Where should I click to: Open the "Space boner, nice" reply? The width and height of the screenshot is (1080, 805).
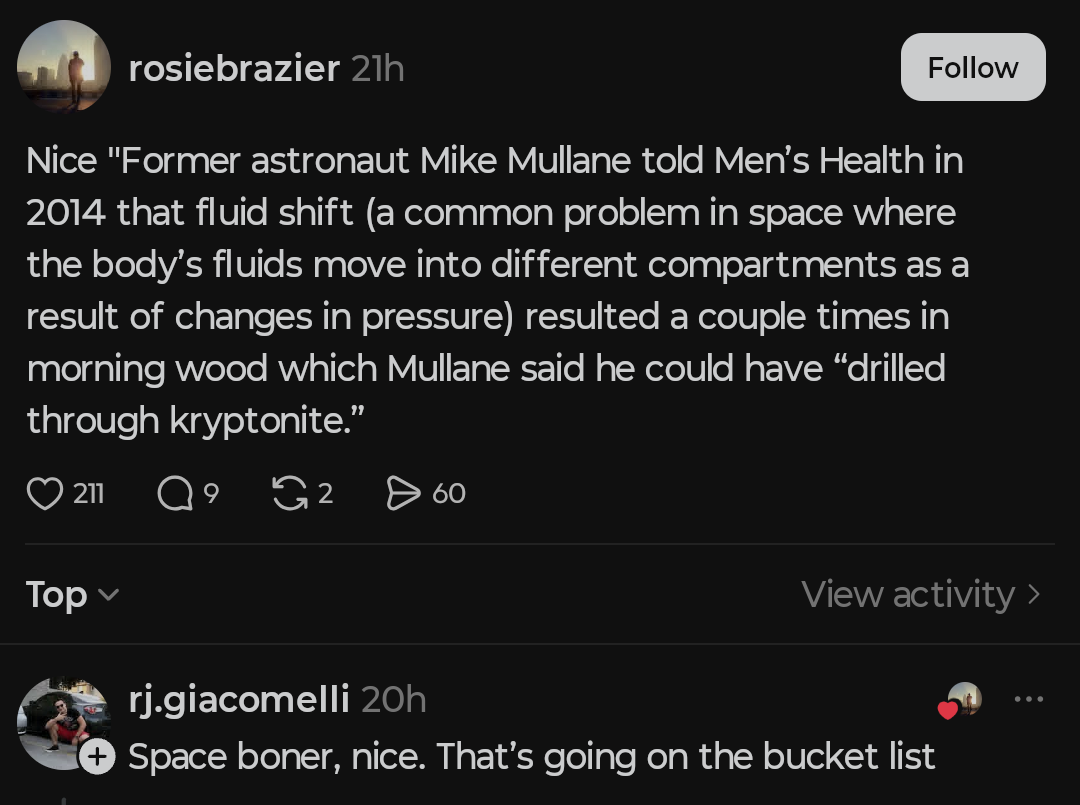coord(531,756)
